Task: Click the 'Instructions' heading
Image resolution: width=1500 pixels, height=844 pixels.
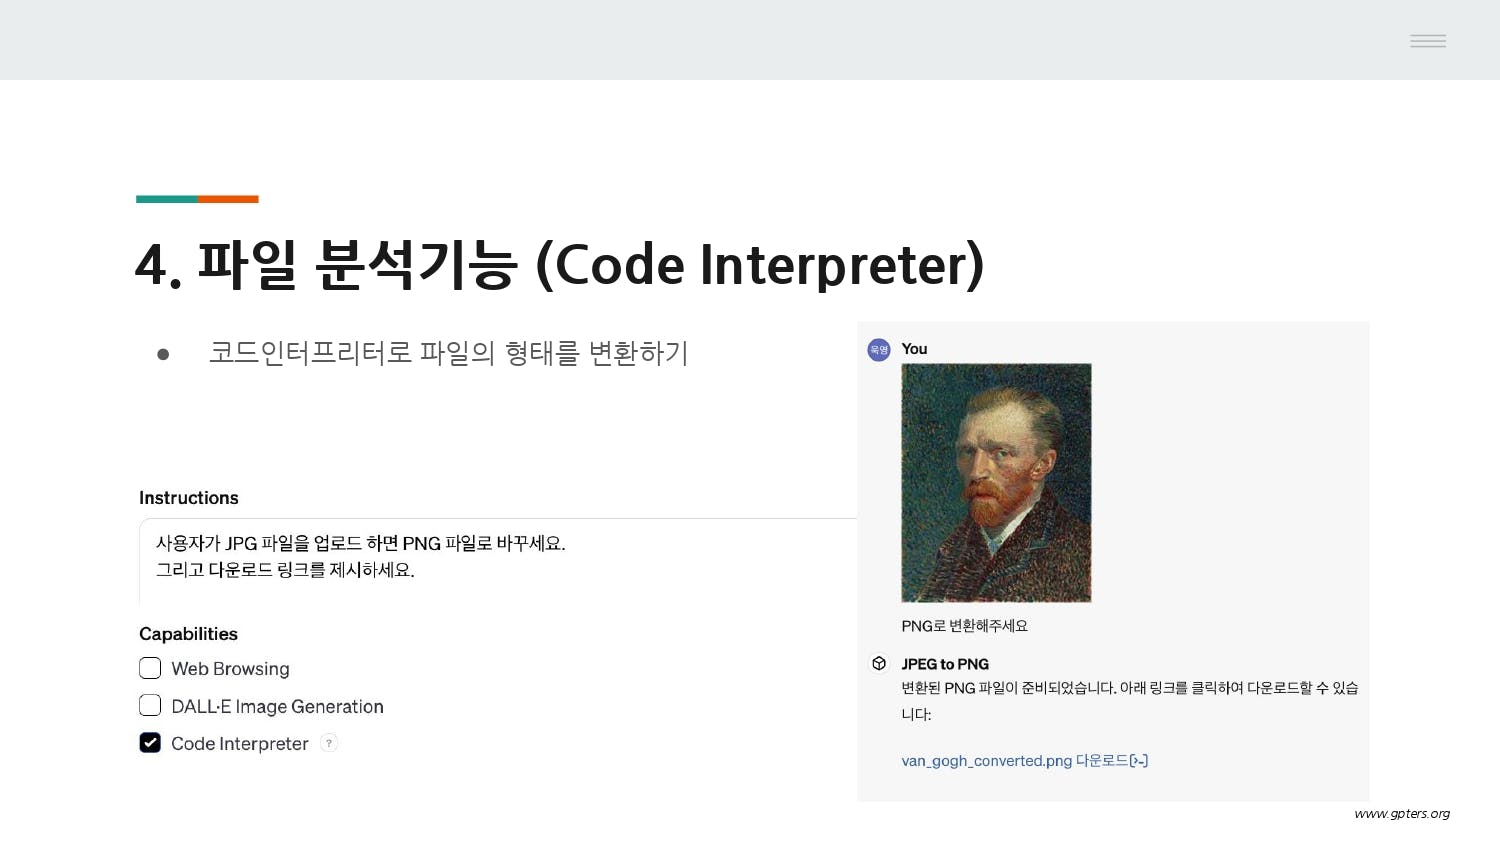Action: (x=189, y=498)
